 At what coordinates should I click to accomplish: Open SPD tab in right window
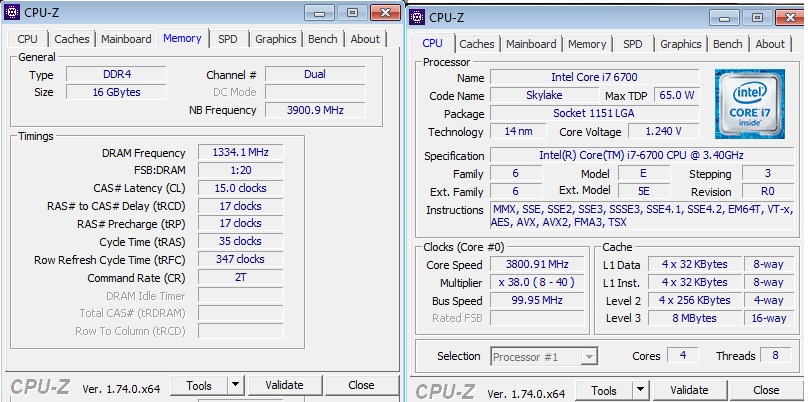[x=632, y=44]
